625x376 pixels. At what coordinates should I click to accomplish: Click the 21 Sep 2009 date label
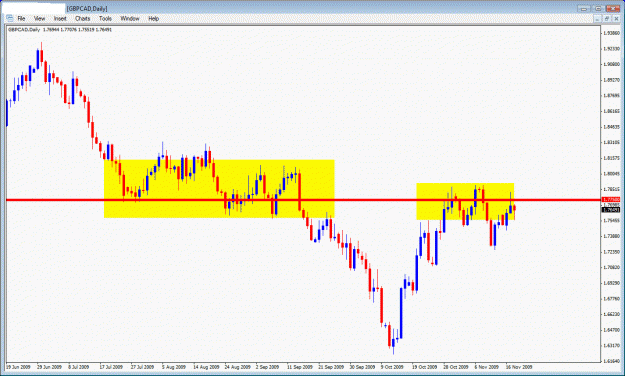tap(331, 367)
